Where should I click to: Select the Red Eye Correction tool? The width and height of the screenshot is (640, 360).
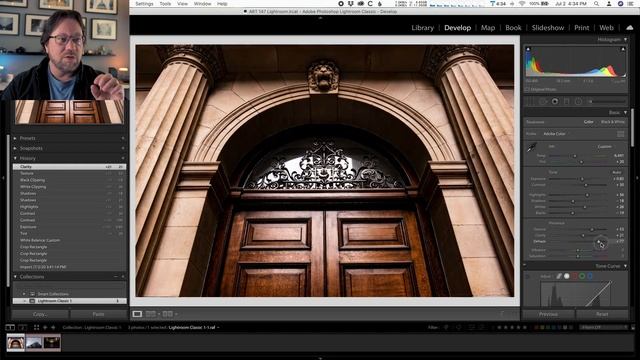(555, 101)
